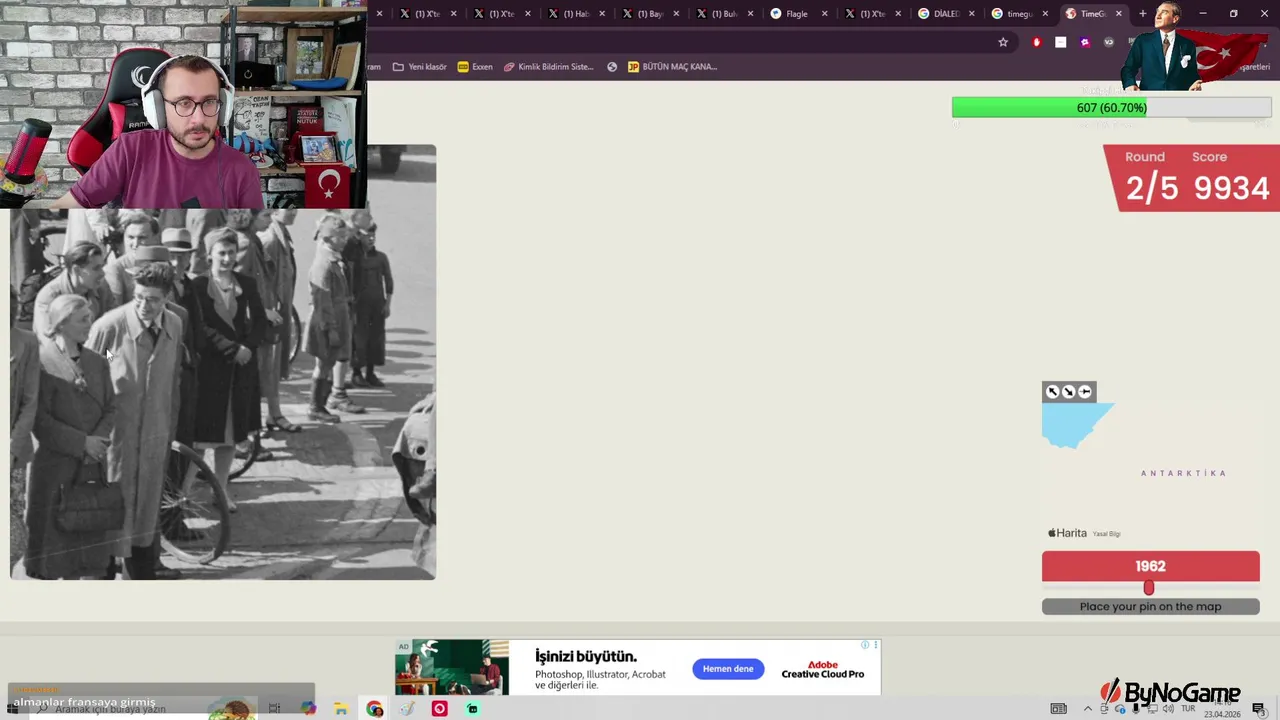
Task: Switch to Chrome in the taskbar
Action: (374, 709)
